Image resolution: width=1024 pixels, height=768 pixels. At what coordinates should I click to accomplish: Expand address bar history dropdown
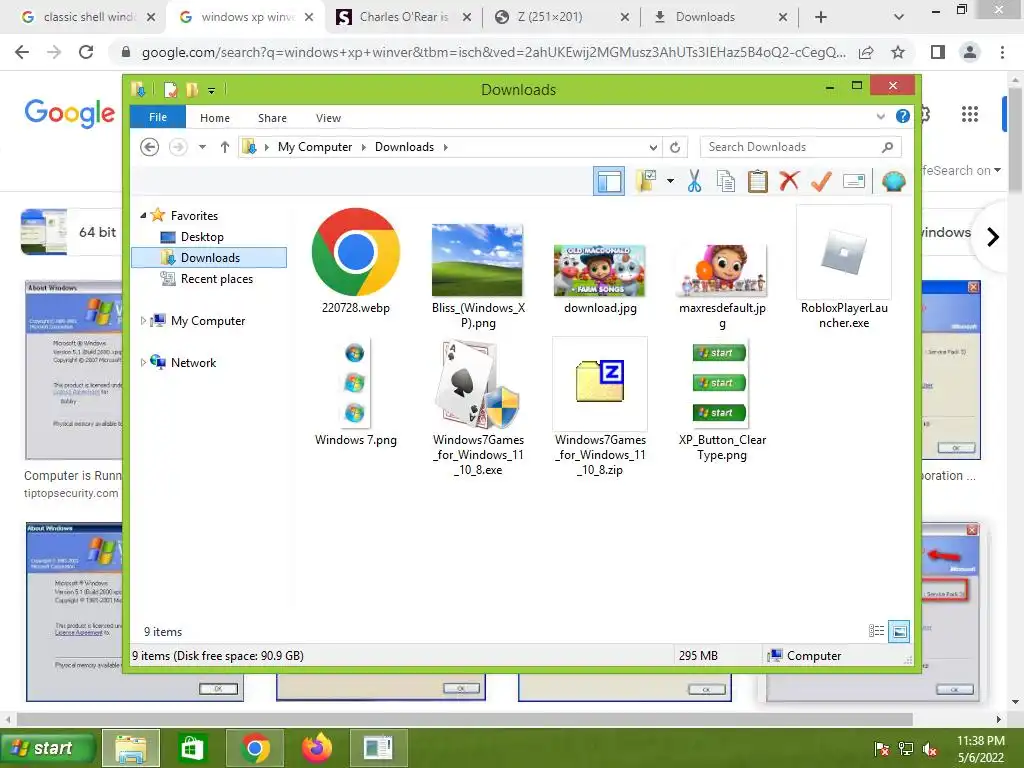pyautogui.click(x=652, y=148)
